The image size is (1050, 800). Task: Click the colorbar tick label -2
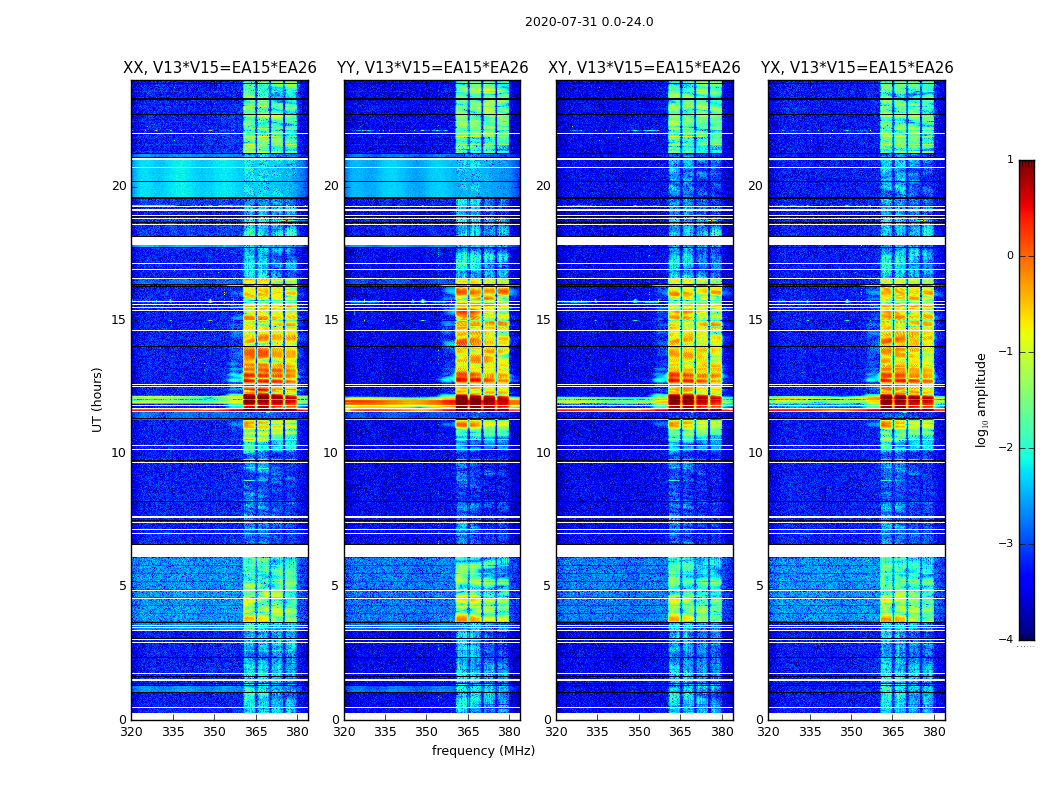[x=1011, y=449]
